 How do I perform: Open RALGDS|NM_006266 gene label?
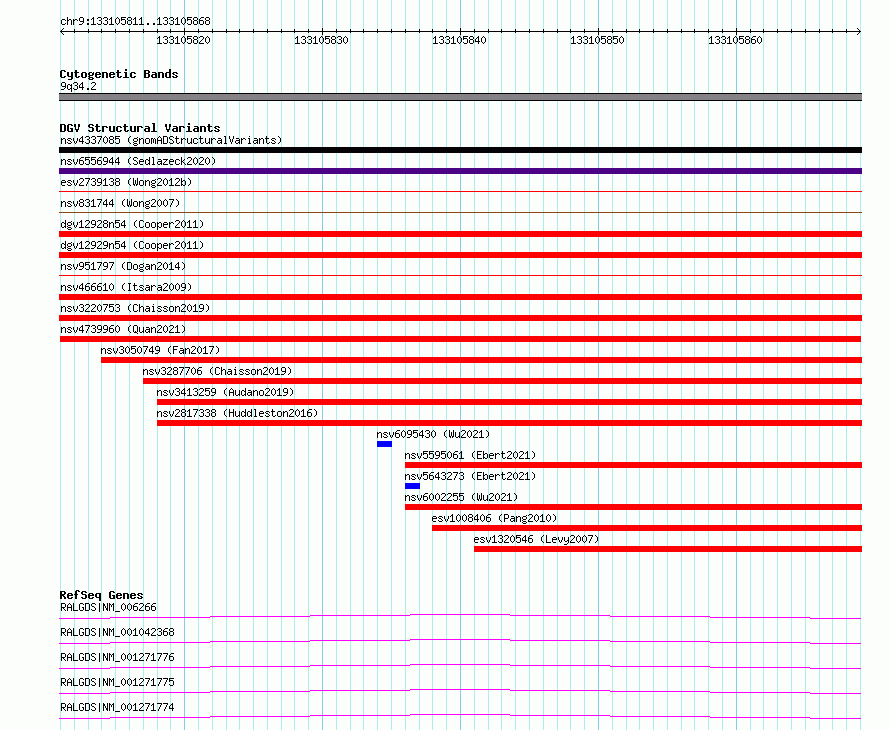coord(108,607)
